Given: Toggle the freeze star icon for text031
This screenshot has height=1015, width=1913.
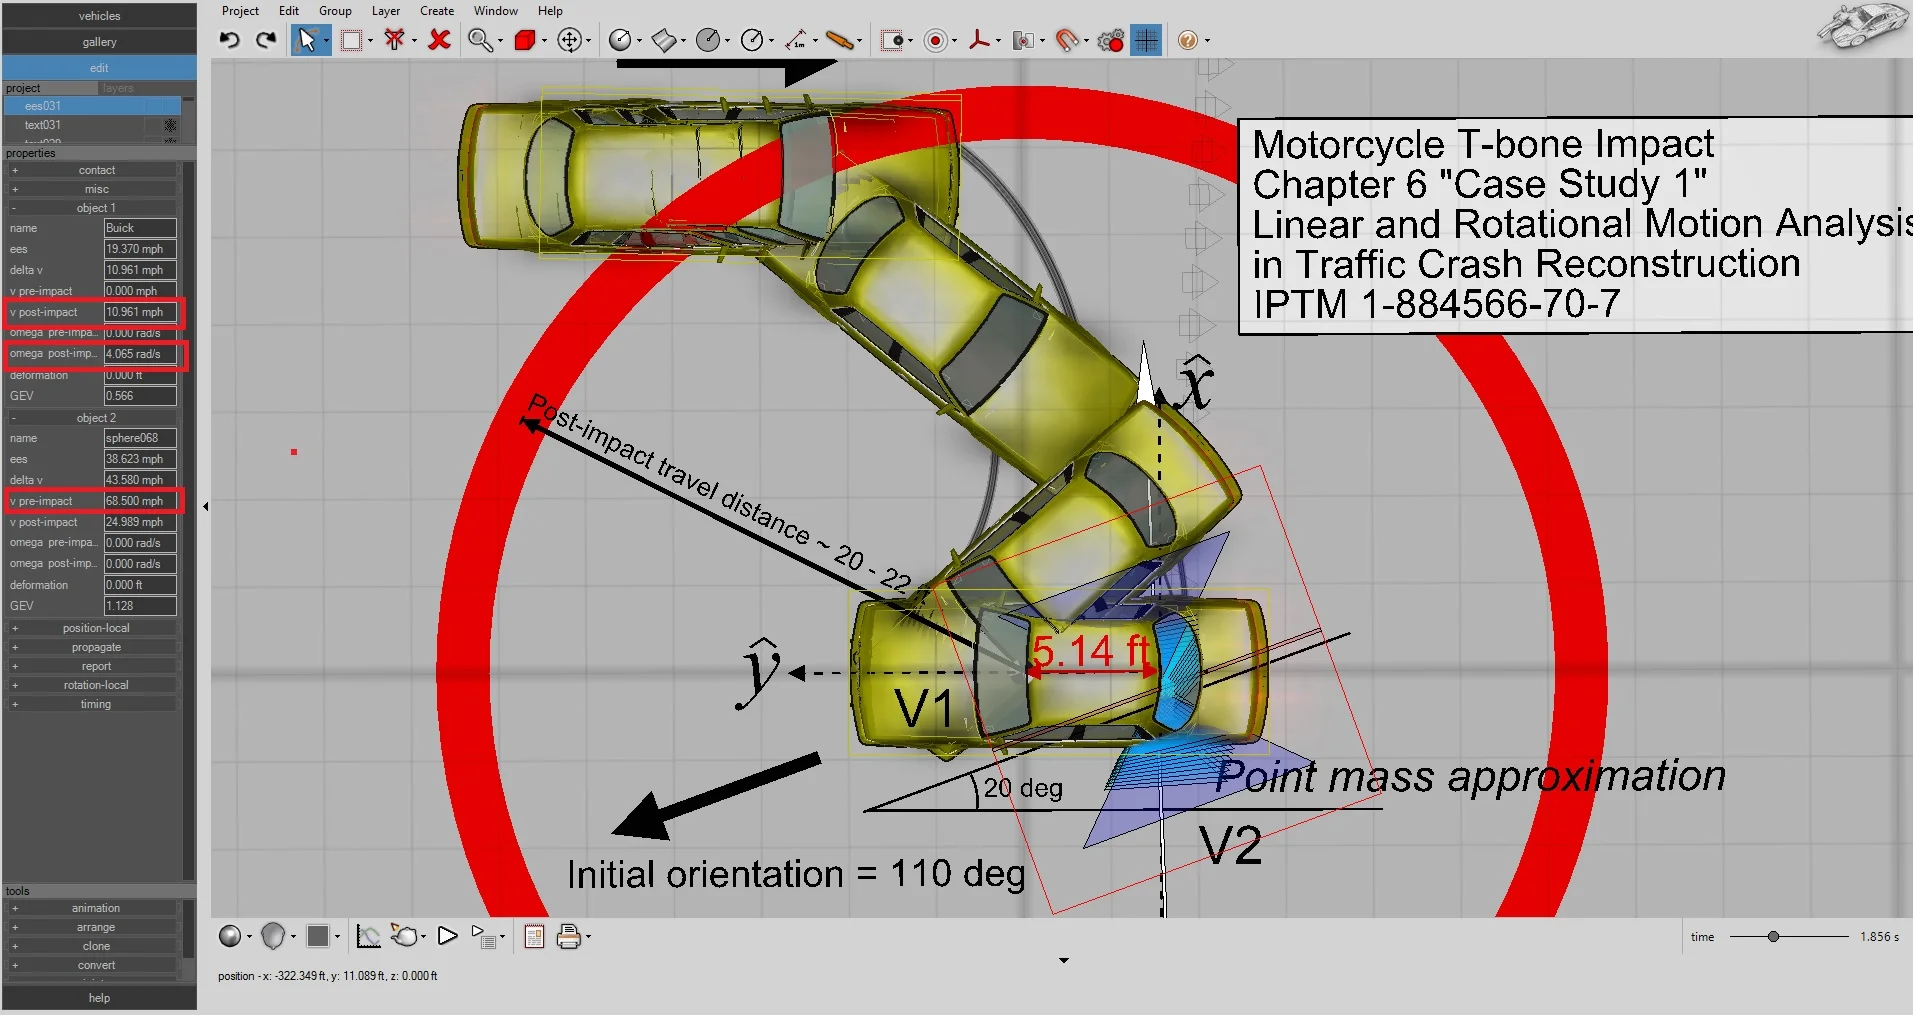Looking at the screenshot, I should coord(170,125).
